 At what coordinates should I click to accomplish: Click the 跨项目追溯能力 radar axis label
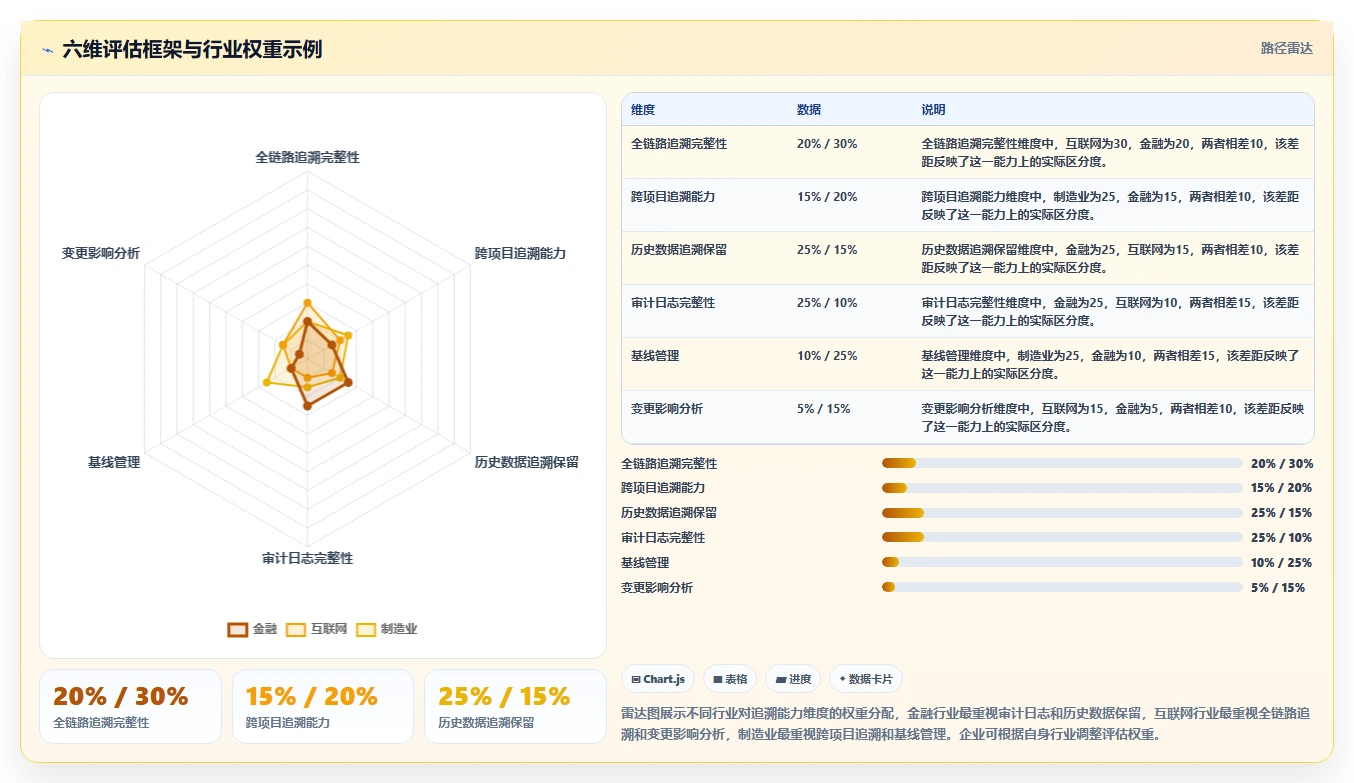click(520, 254)
